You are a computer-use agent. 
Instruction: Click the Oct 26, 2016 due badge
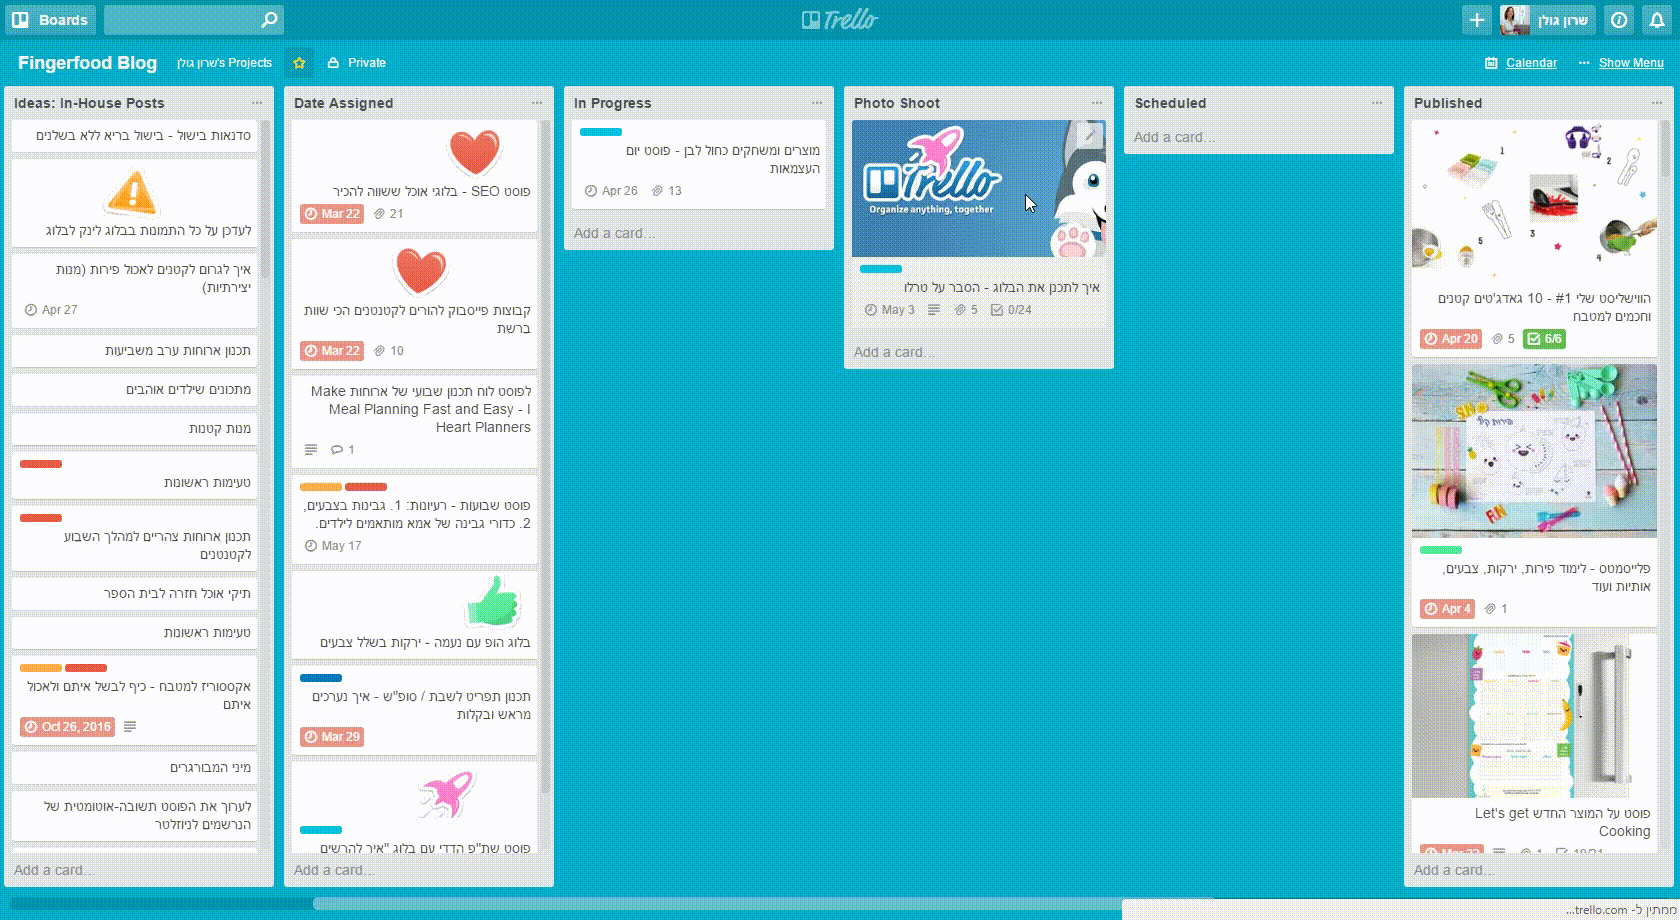coord(67,727)
